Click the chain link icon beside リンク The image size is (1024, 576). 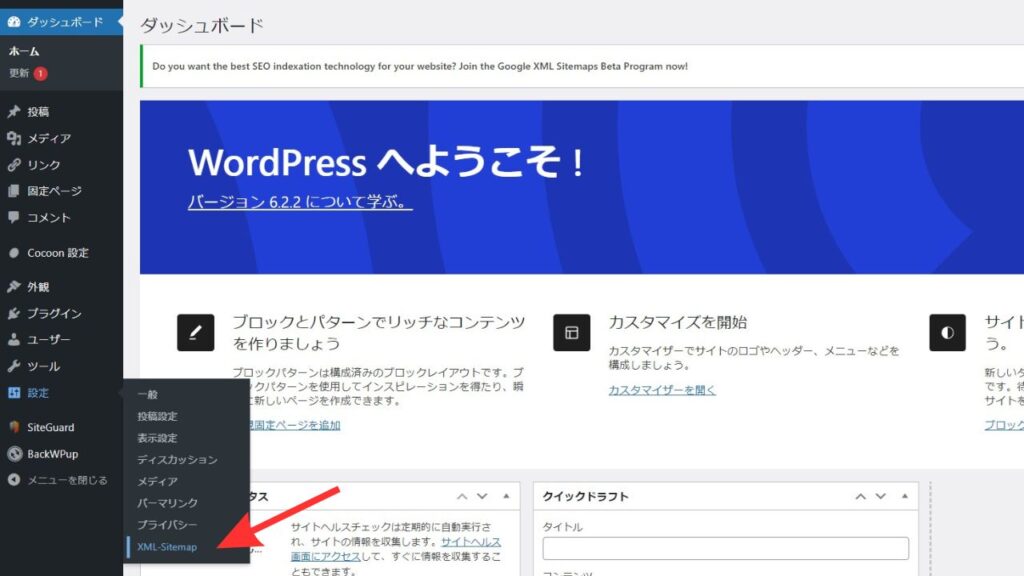coord(14,165)
